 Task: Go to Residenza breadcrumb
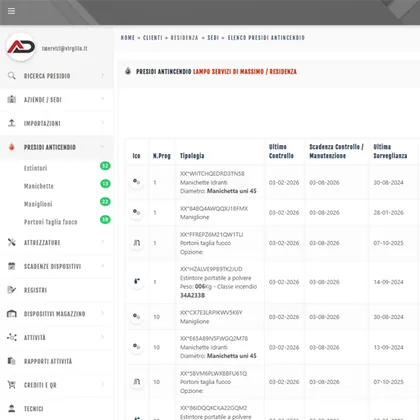point(184,38)
